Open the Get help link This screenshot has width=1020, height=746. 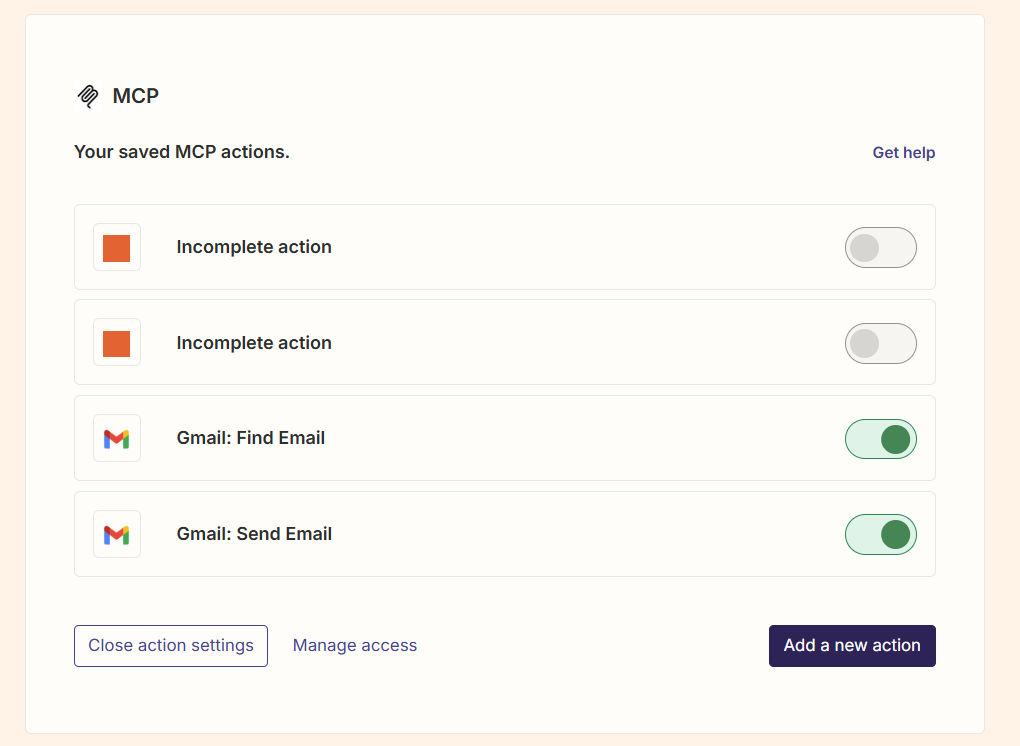(904, 152)
